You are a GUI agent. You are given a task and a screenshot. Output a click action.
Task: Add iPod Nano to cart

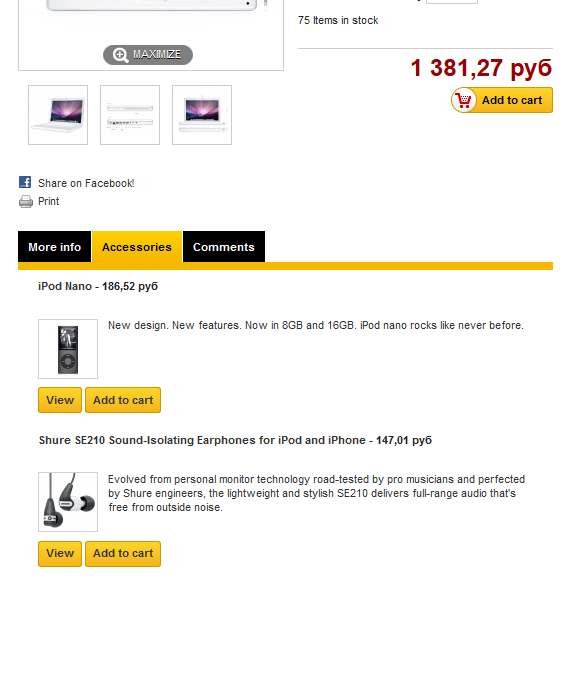coord(123,400)
